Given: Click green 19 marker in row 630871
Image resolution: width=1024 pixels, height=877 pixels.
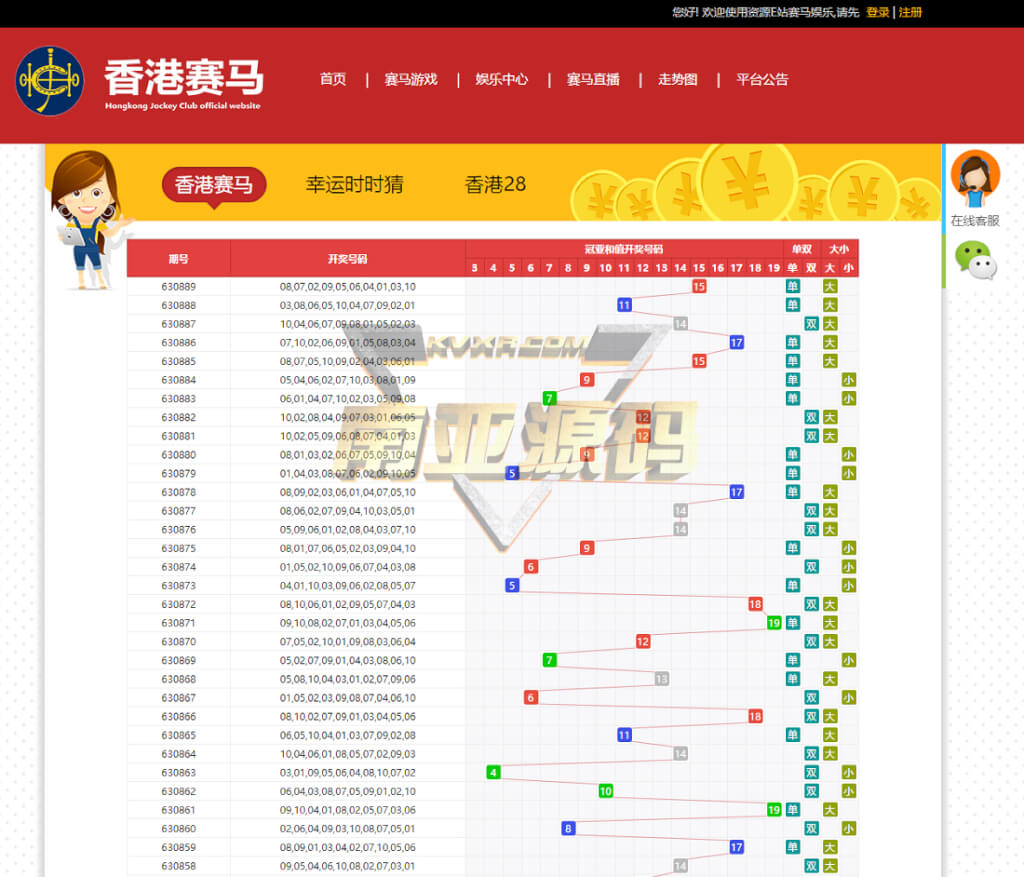Looking at the screenshot, I should [774, 623].
